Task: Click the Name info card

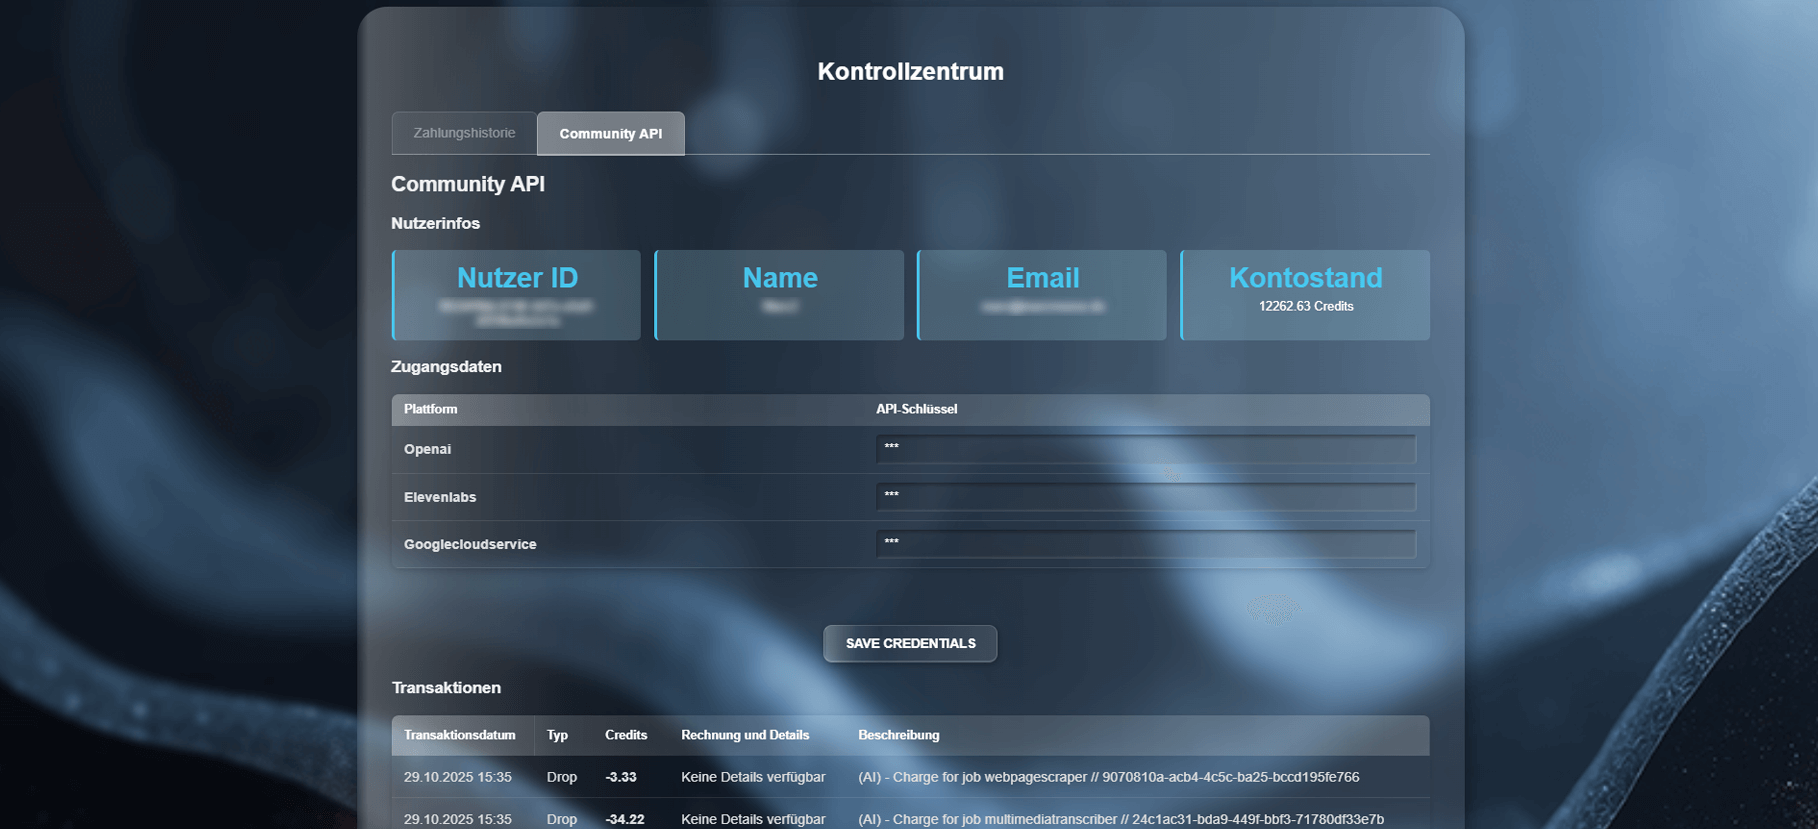Action: point(779,295)
